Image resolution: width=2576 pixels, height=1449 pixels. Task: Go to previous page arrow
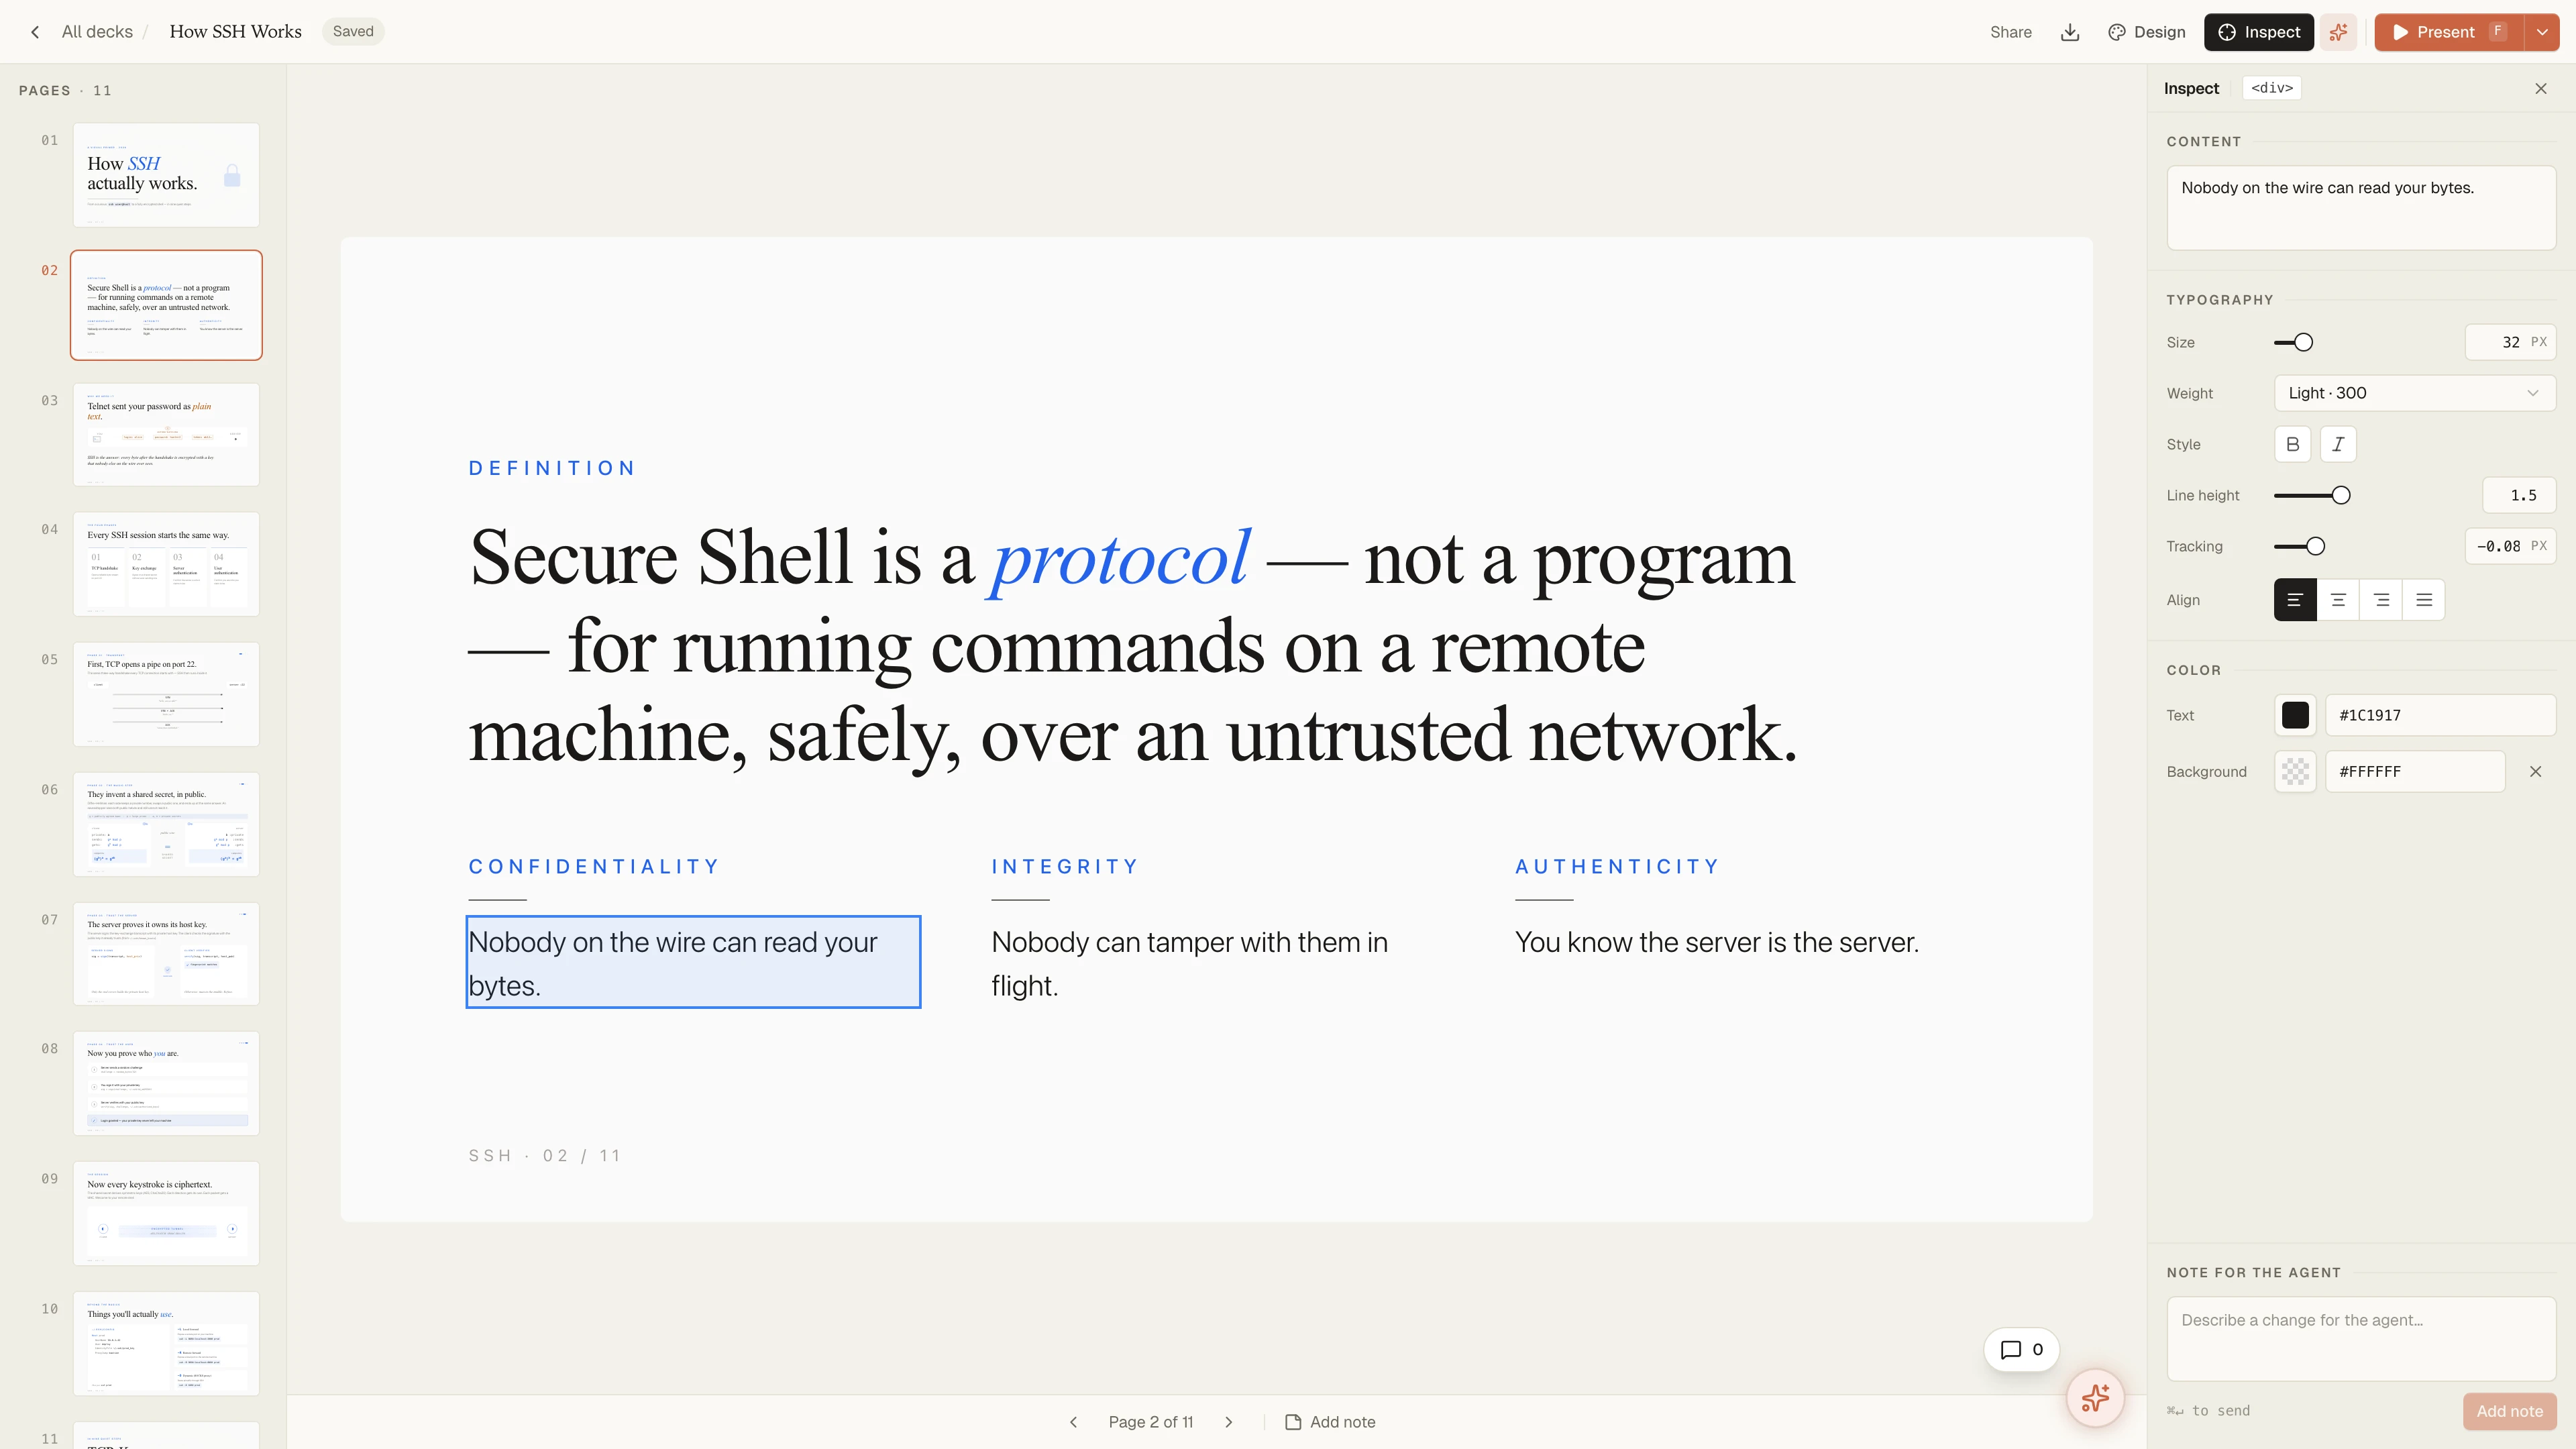click(x=1073, y=1422)
